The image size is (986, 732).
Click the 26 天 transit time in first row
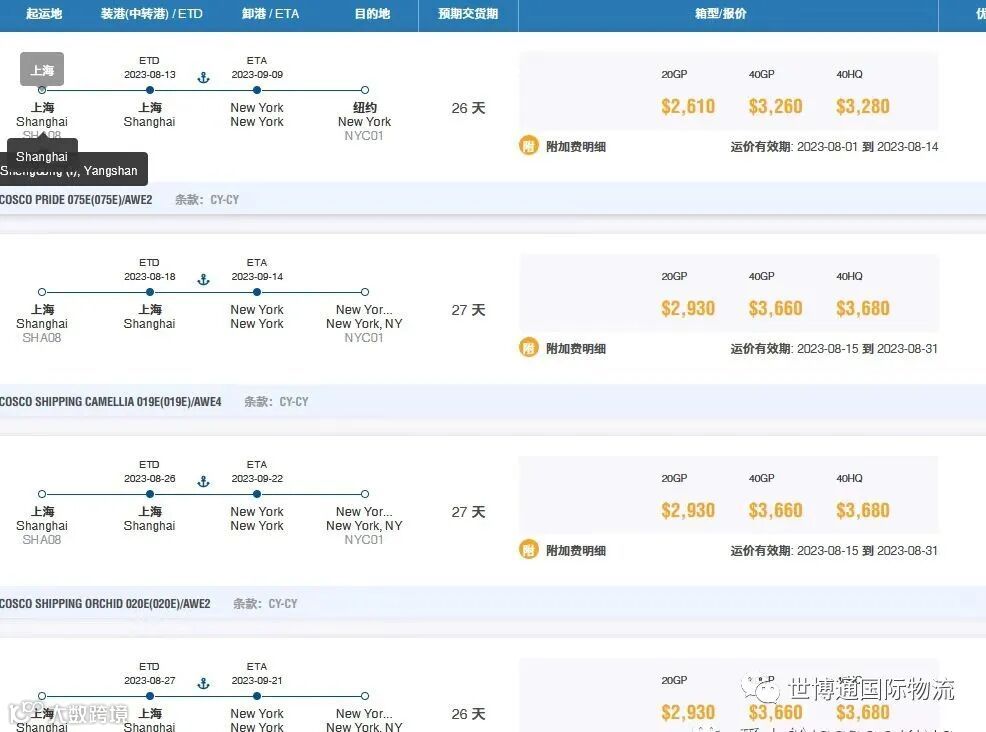coord(468,108)
